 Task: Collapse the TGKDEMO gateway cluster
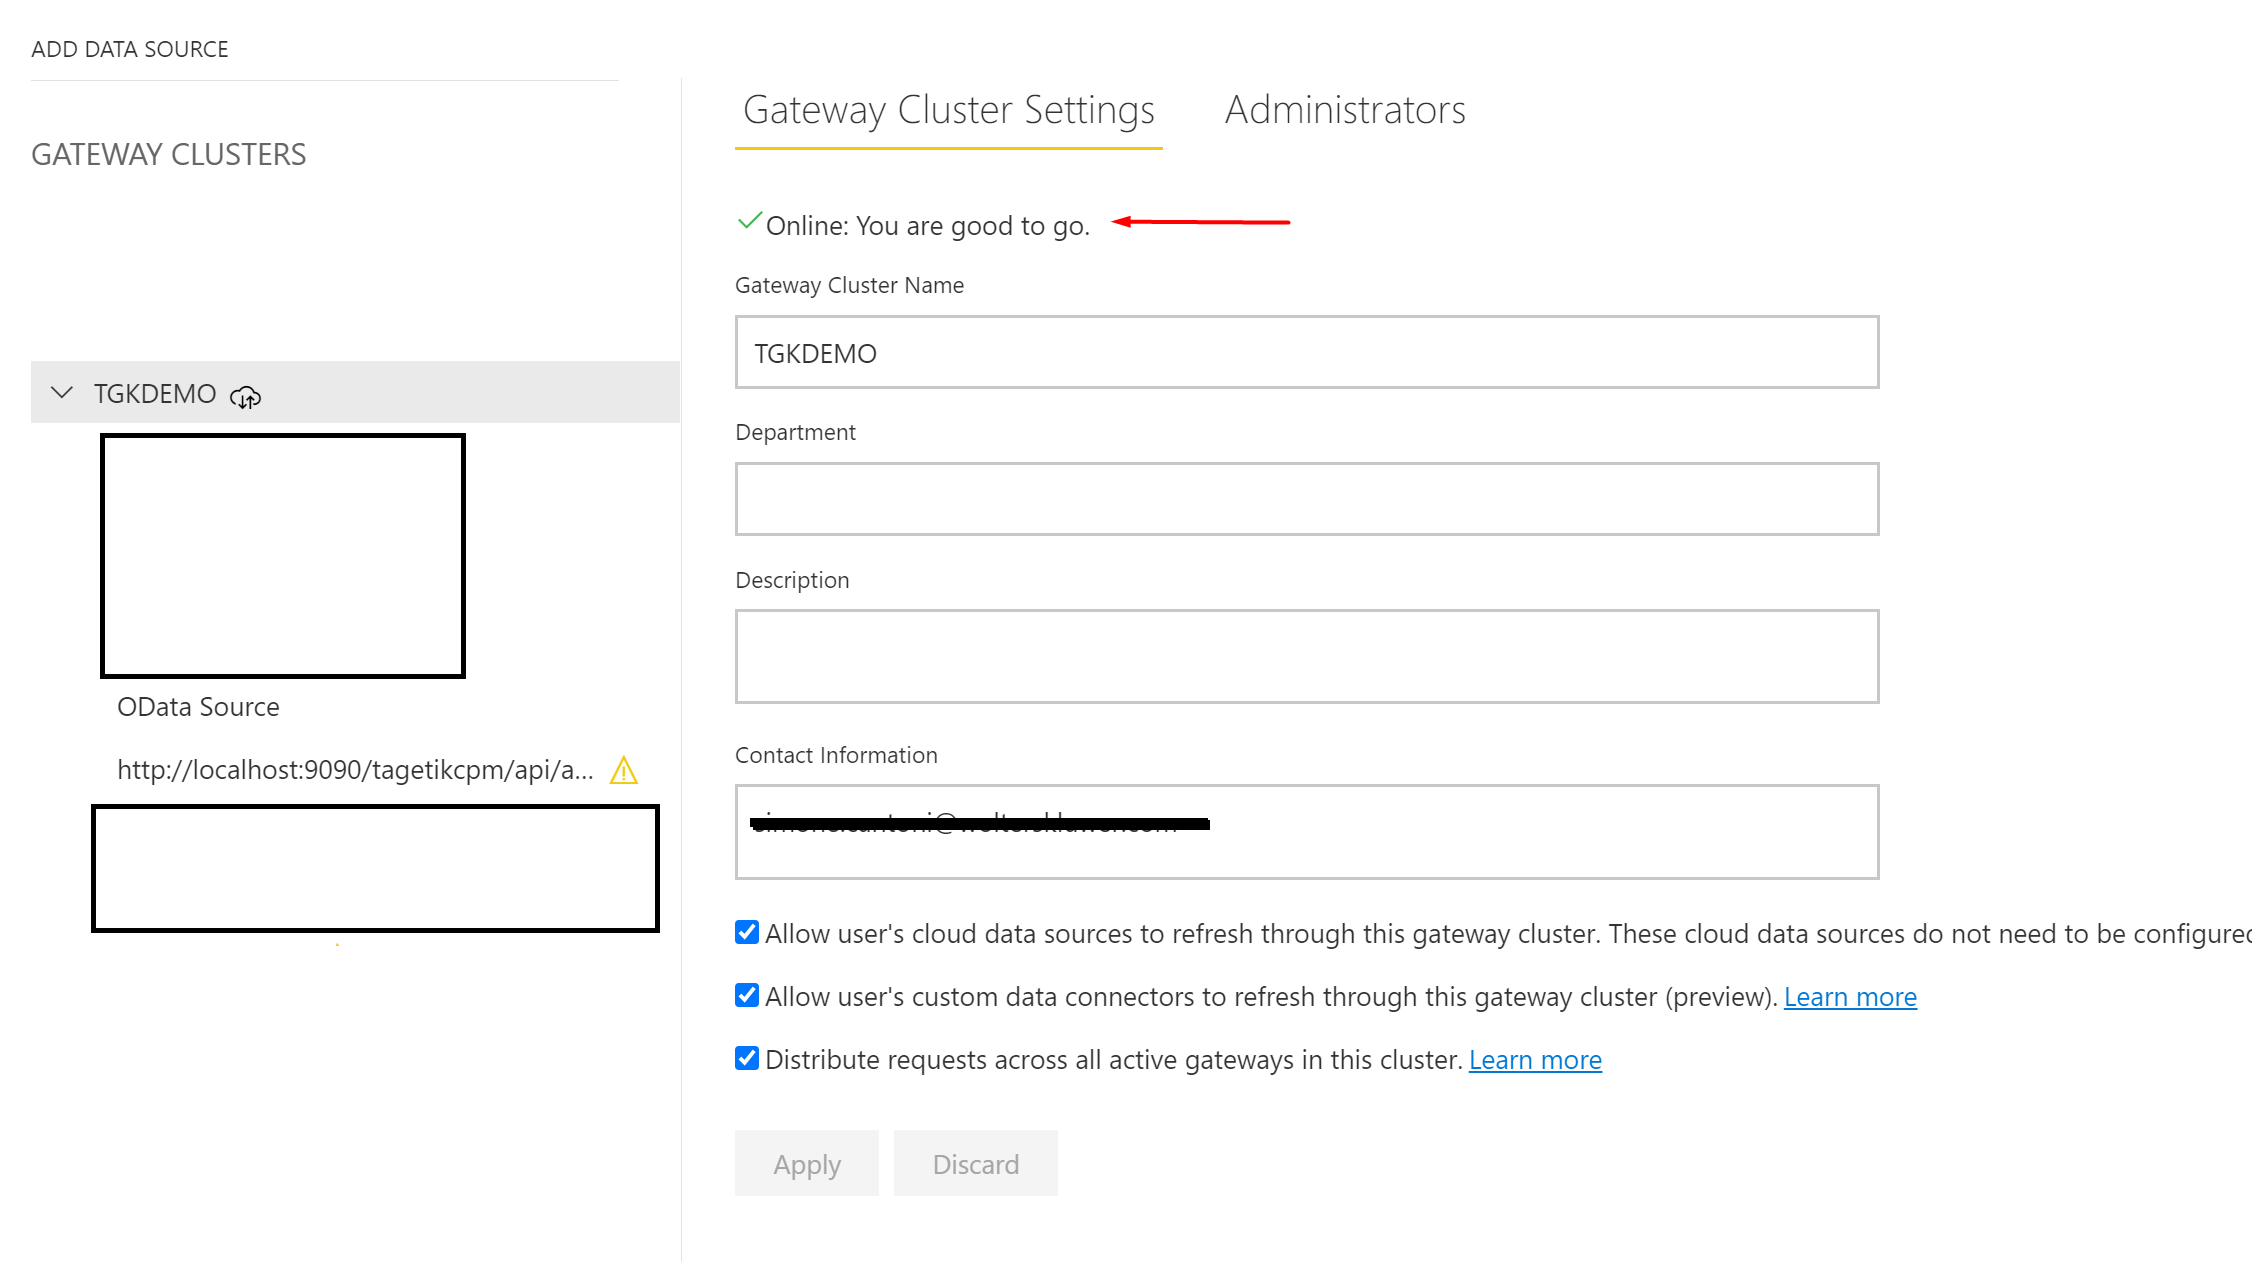62,393
